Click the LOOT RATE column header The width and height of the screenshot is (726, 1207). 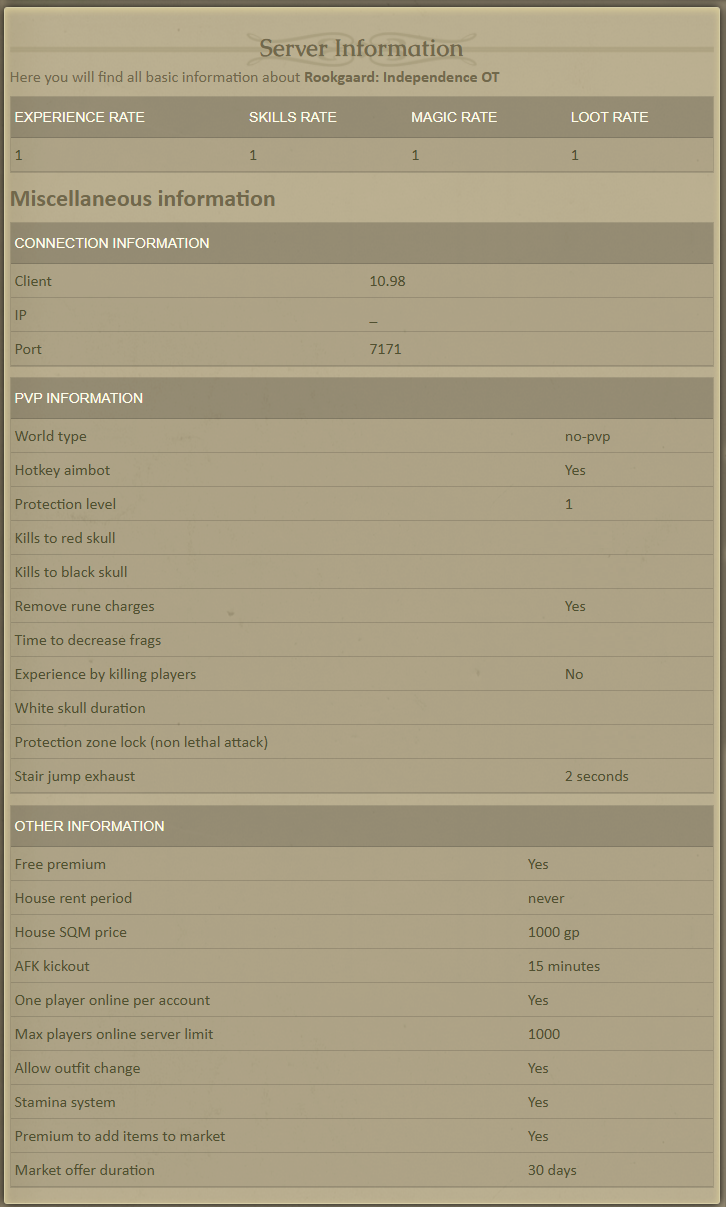610,117
